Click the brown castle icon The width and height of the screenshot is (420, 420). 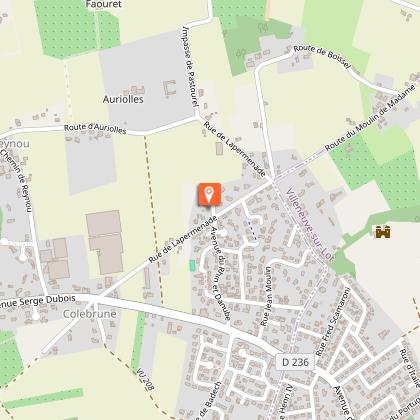[x=383, y=232]
